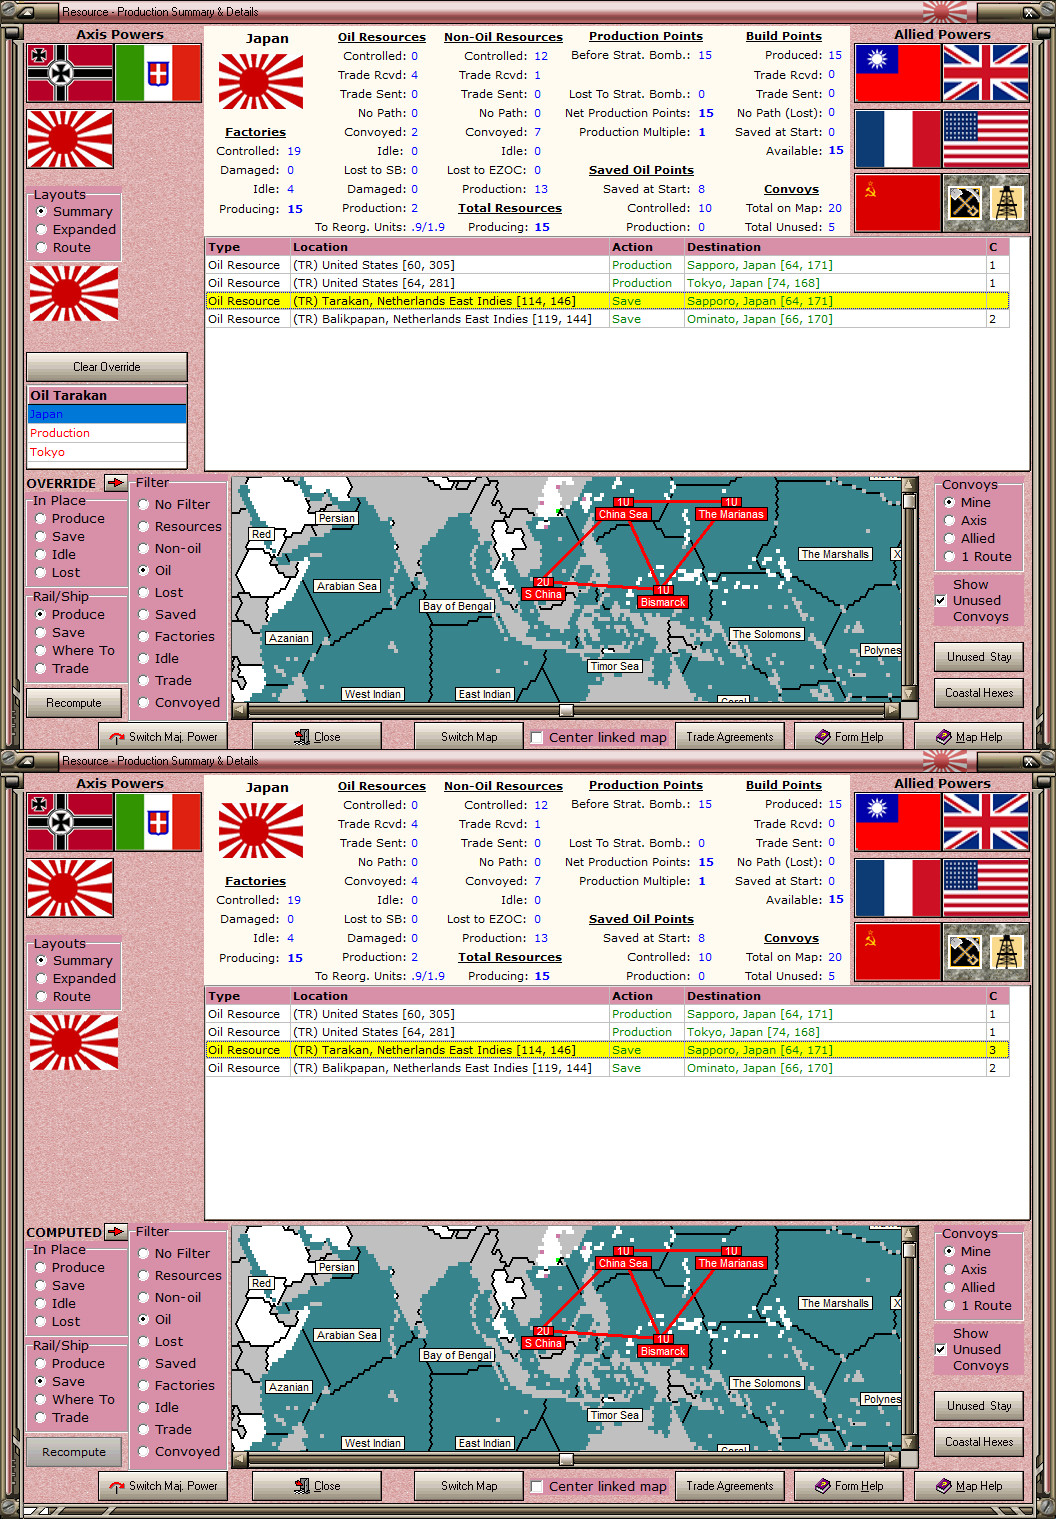The height and width of the screenshot is (1519, 1056).
Task: Click the Union Jack flag icon
Action: (x=986, y=74)
